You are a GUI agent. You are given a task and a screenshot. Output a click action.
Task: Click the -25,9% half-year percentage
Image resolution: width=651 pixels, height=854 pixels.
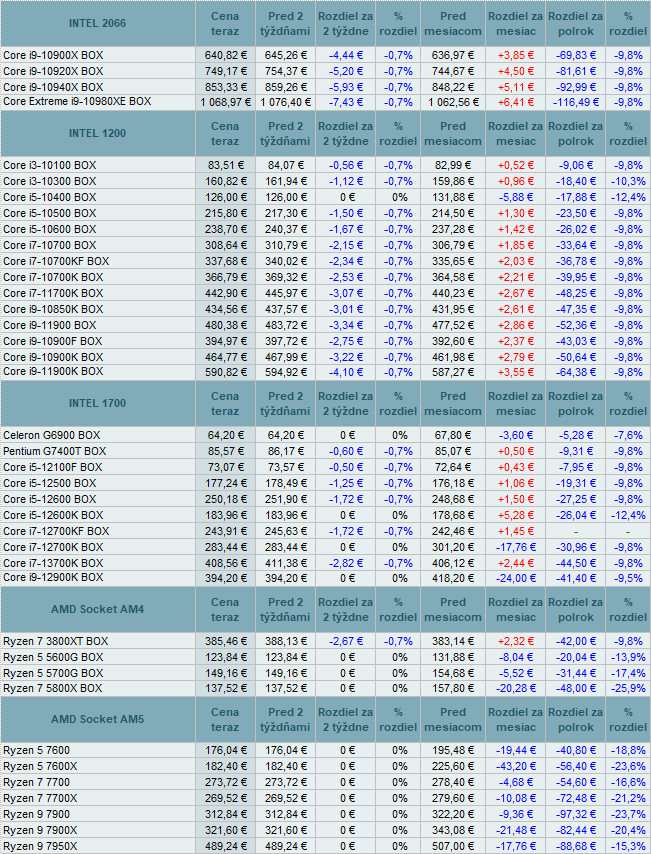628,688
